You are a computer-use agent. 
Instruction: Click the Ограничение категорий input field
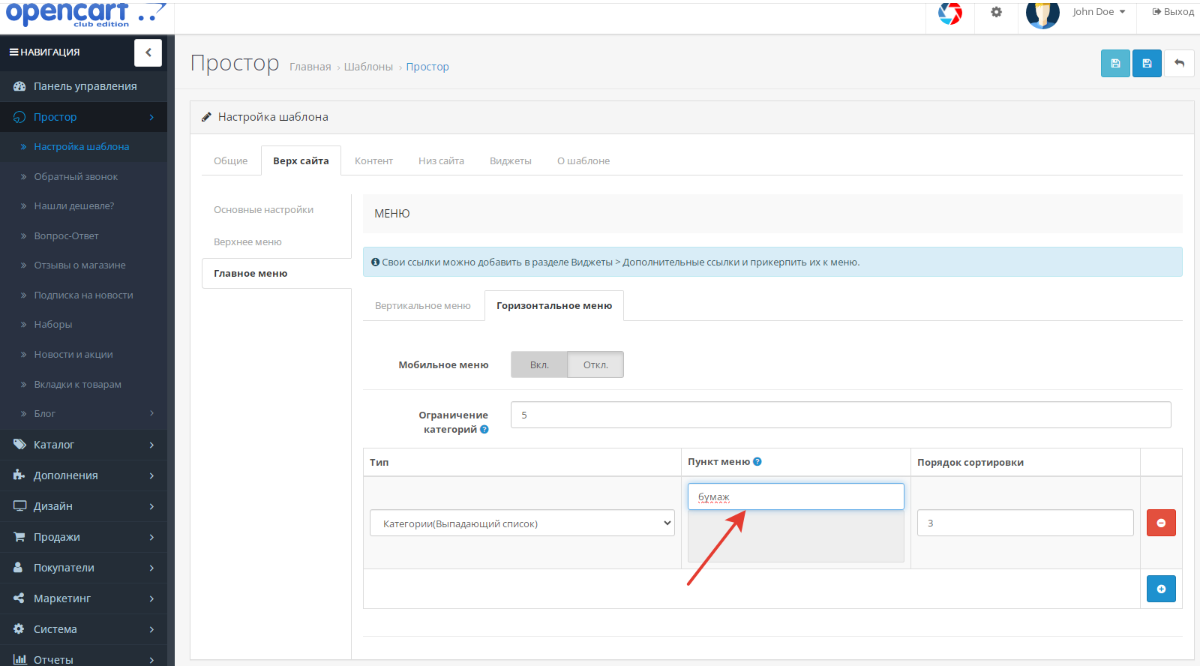pyautogui.click(x=840, y=415)
